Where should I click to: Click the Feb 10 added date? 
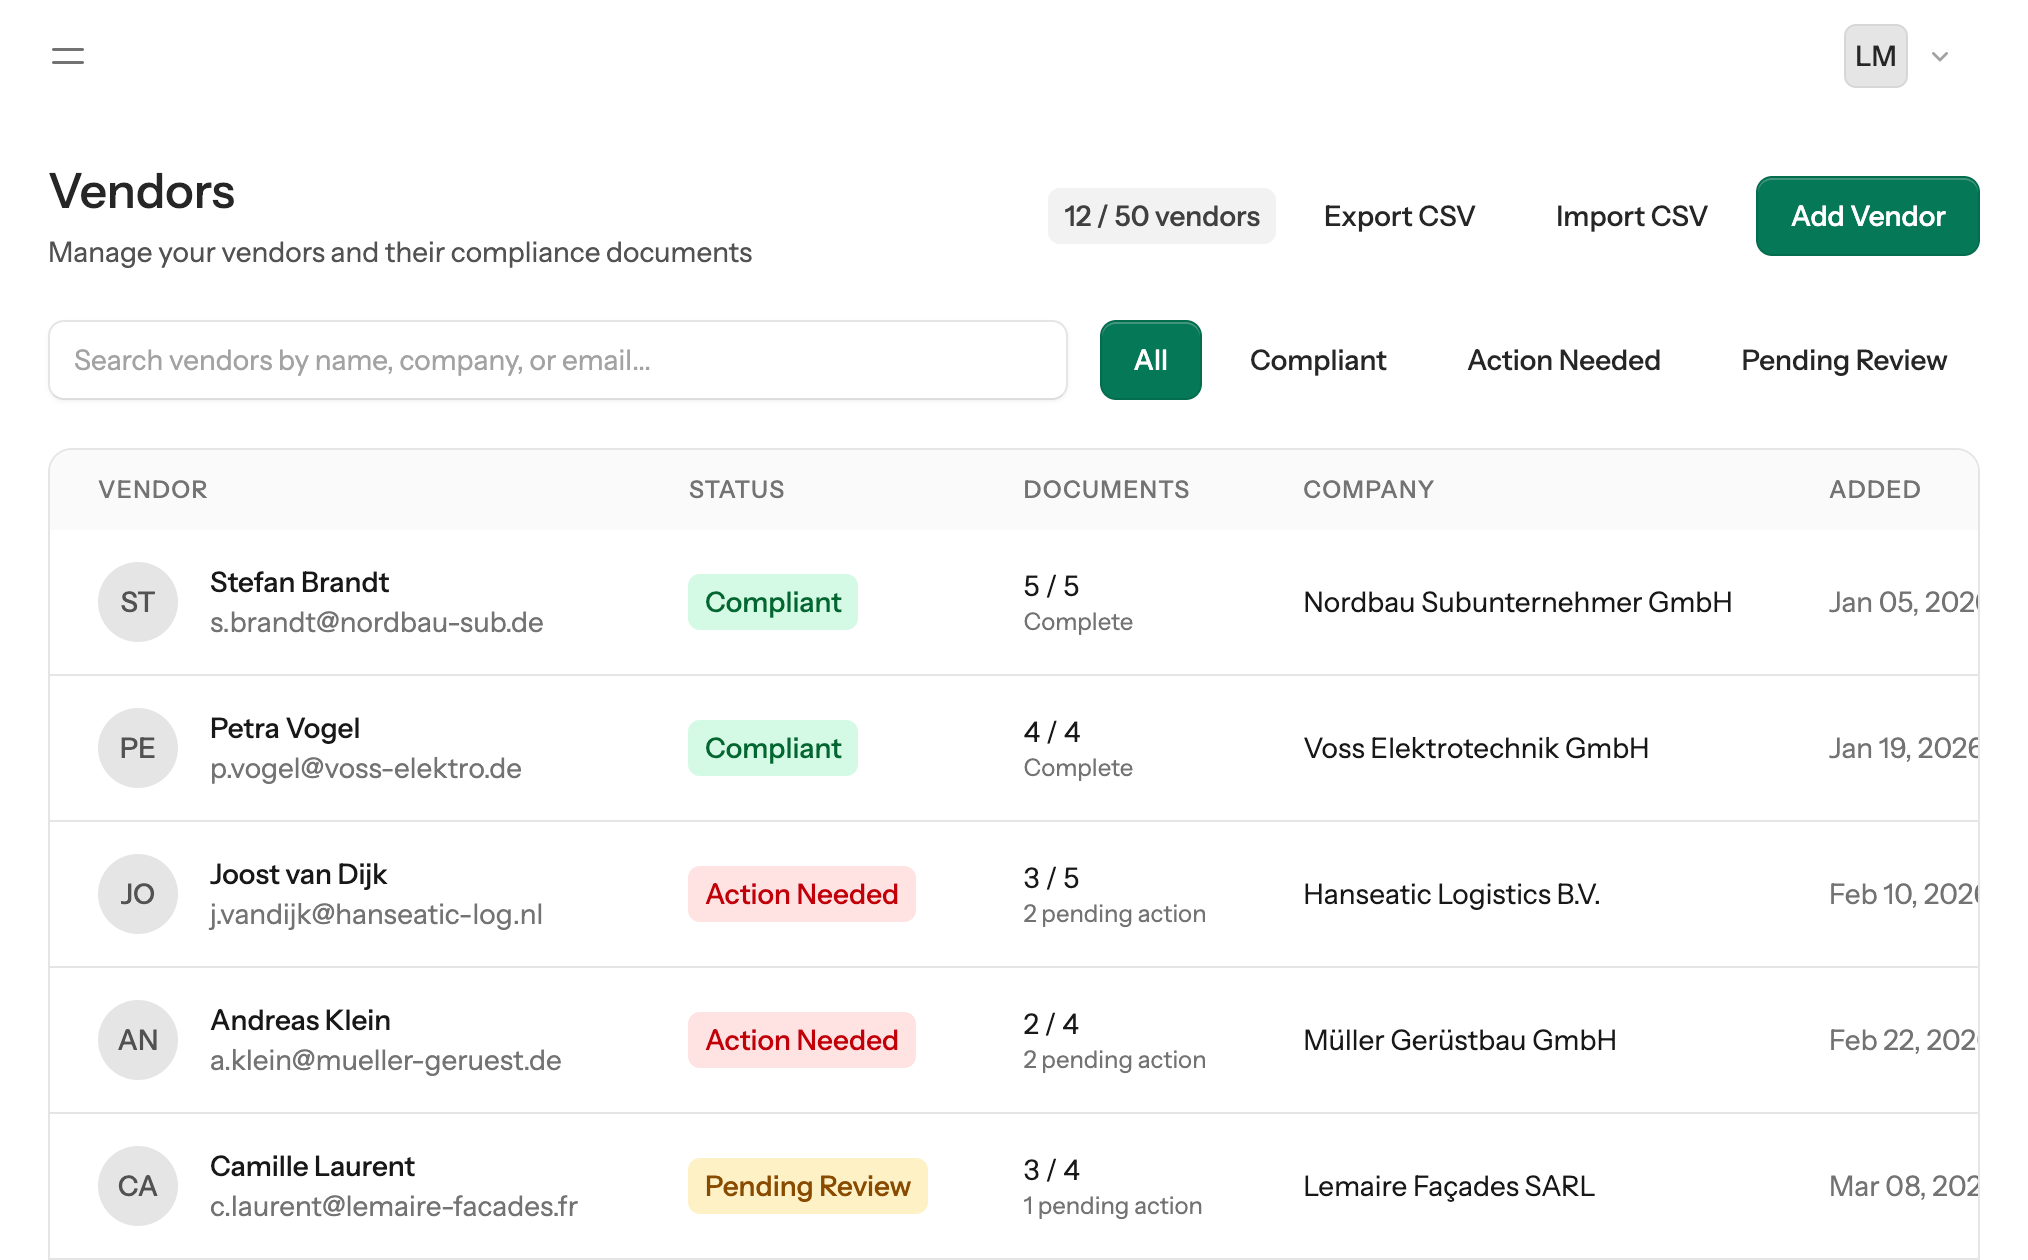pos(1903,894)
